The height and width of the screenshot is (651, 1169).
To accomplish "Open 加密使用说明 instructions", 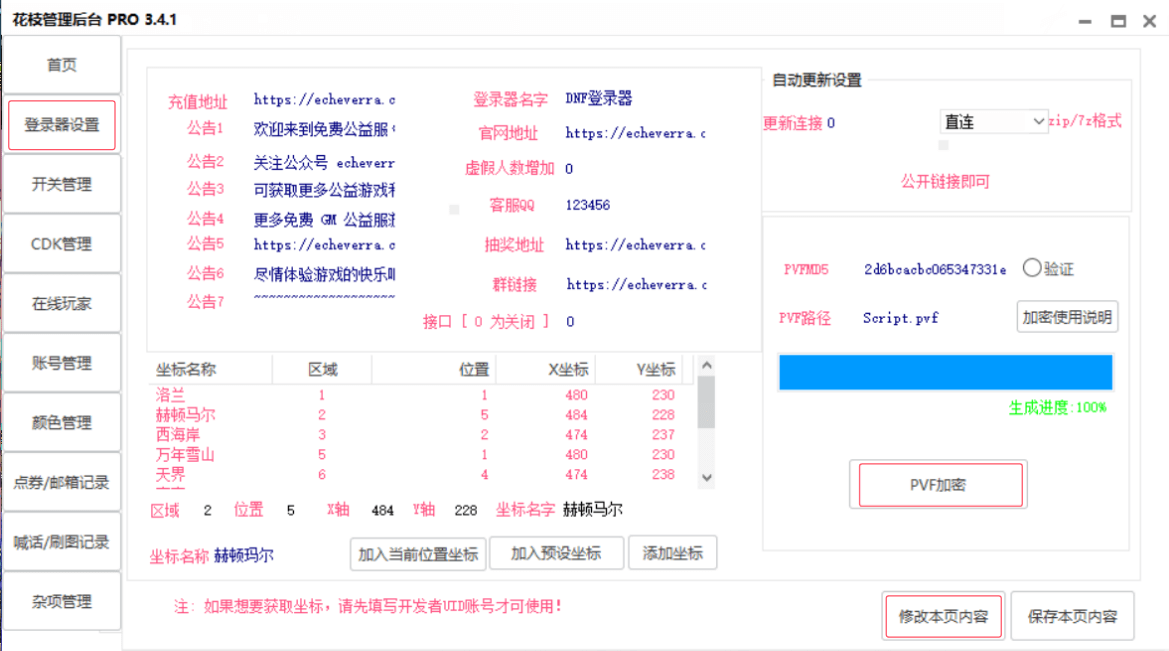I will pos(1067,317).
